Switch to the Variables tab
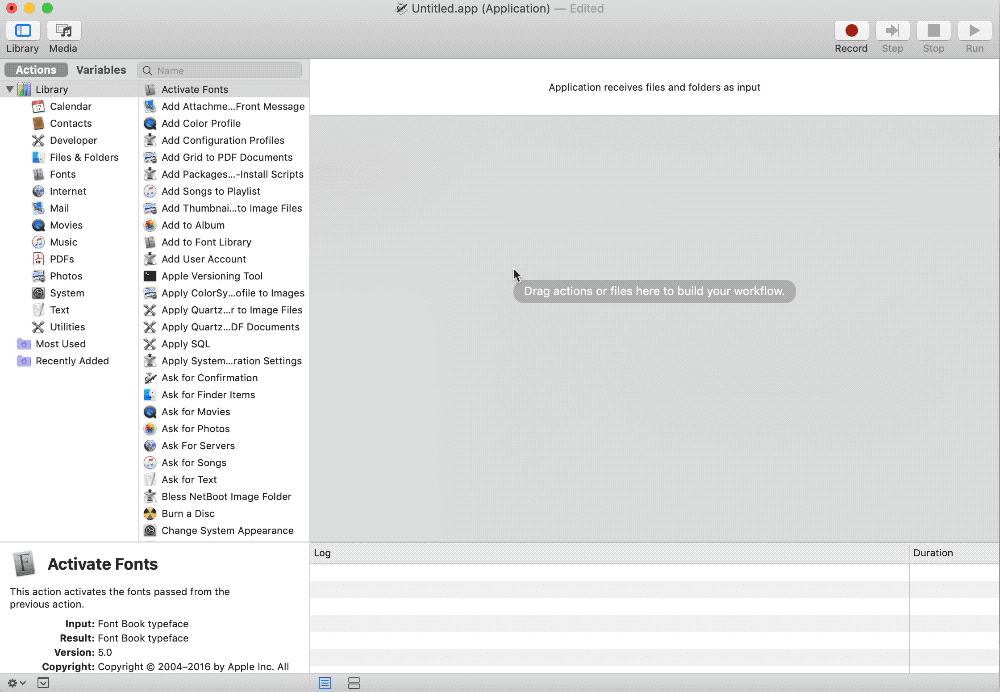 (101, 70)
